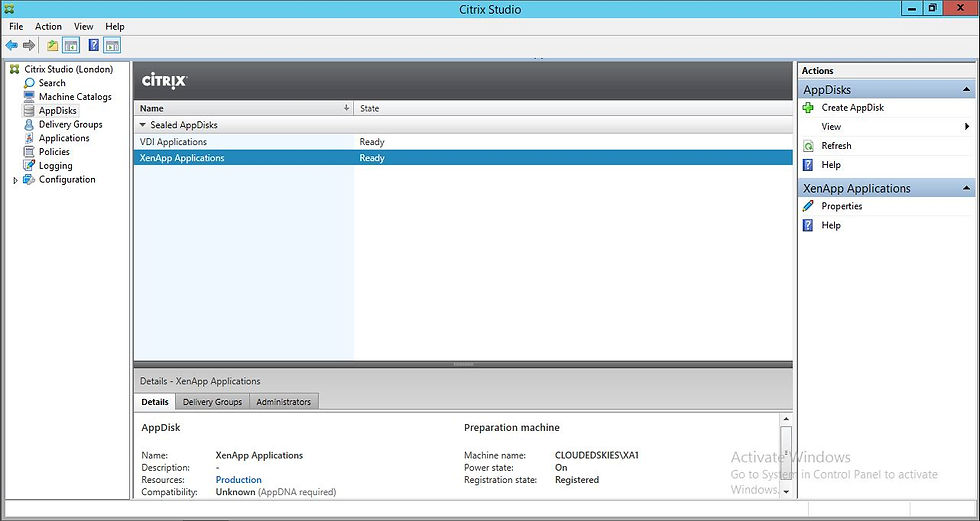
Task: Click the Policies icon in tree
Action: 29,152
